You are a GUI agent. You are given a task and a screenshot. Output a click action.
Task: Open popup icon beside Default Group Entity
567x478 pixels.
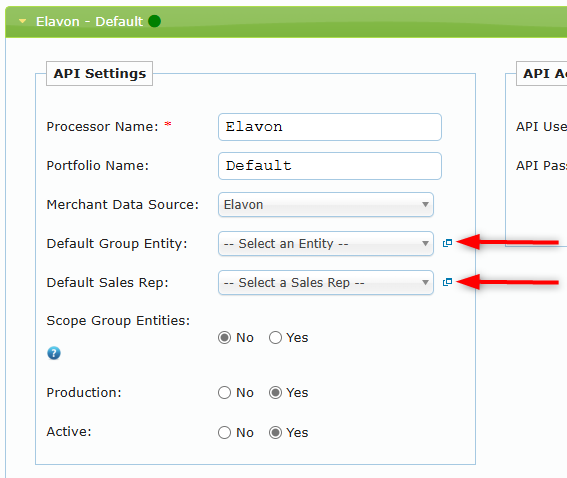click(447, 243)
